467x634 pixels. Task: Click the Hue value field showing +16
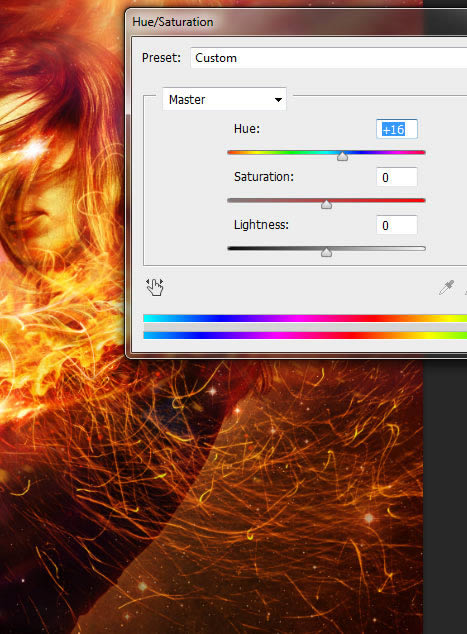pyautogui.click(x=397, y=129)
